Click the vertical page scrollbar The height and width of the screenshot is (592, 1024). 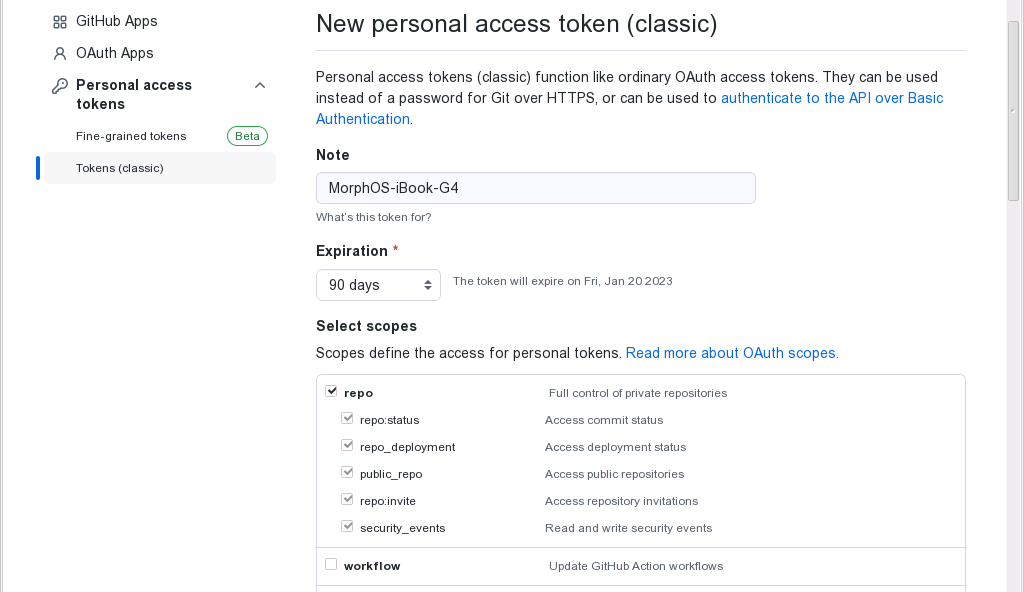click(x=1014, y=111)
